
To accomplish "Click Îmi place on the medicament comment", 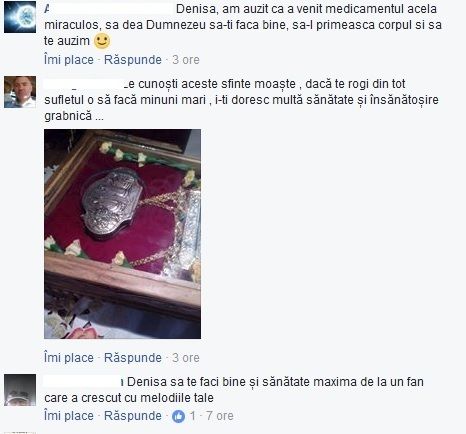I will click(69, 60).
